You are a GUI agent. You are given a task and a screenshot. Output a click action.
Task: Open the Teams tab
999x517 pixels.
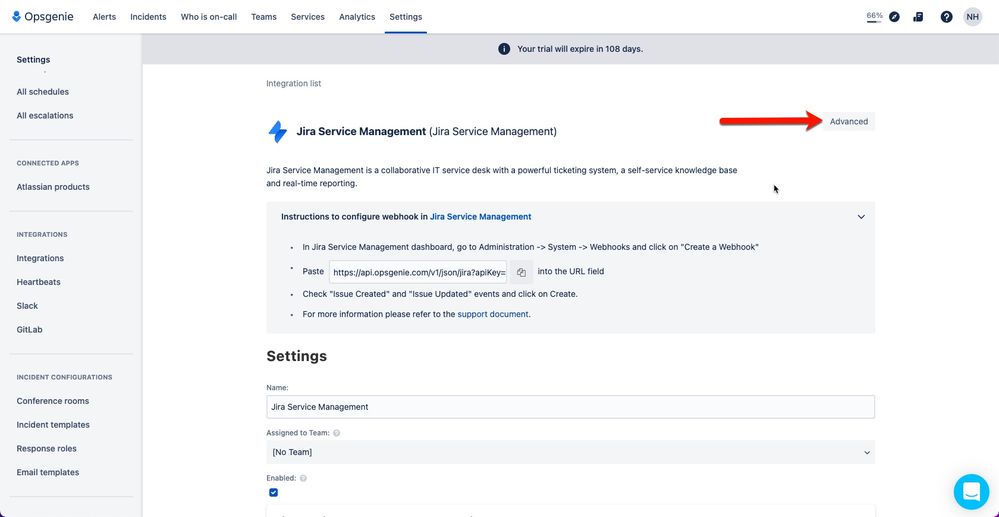[264, 17]
